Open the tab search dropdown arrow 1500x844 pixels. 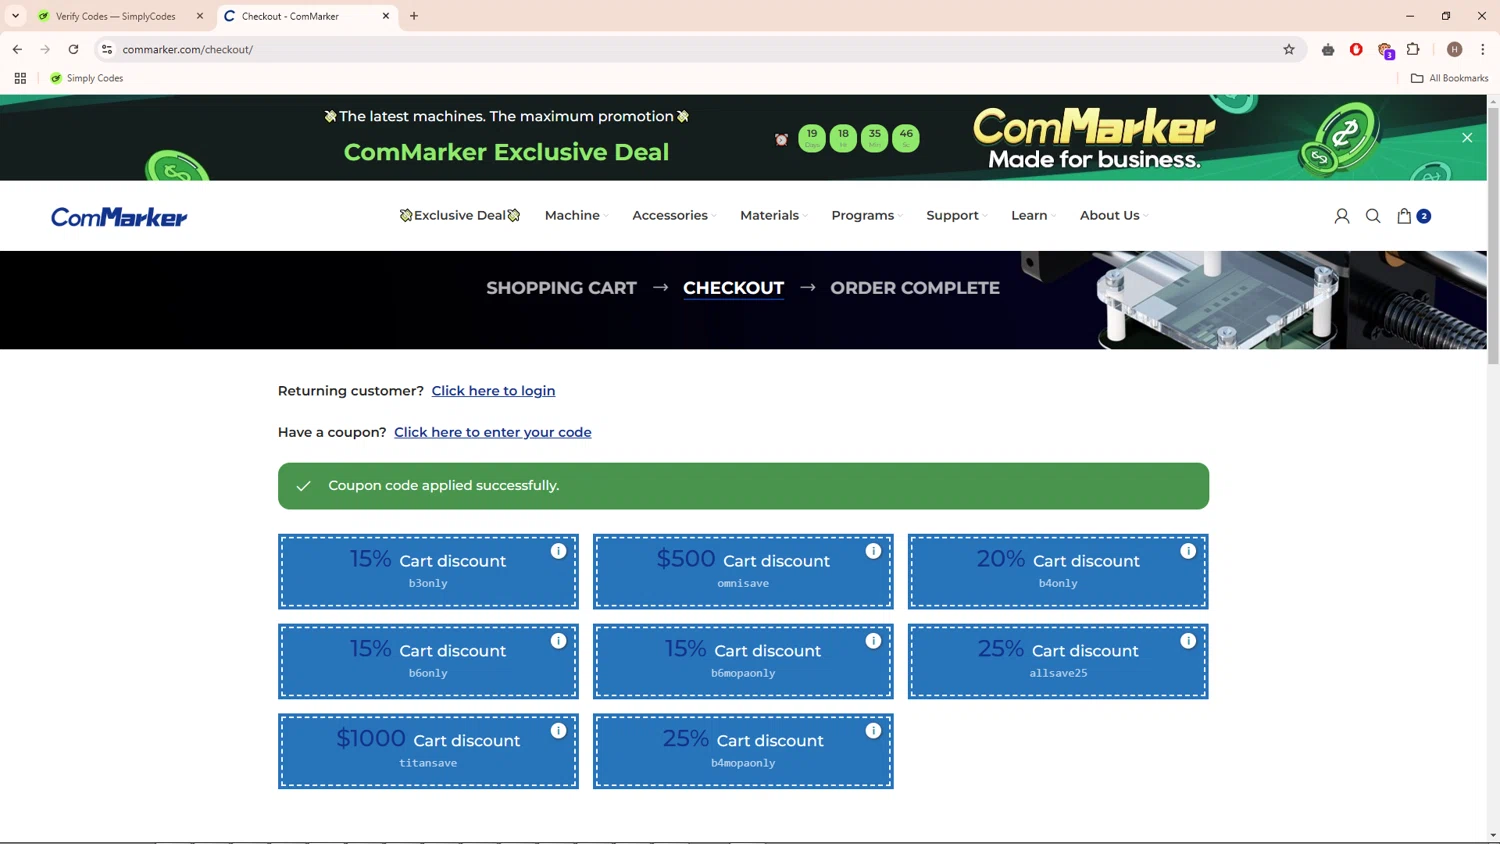(x=15, y=16)
